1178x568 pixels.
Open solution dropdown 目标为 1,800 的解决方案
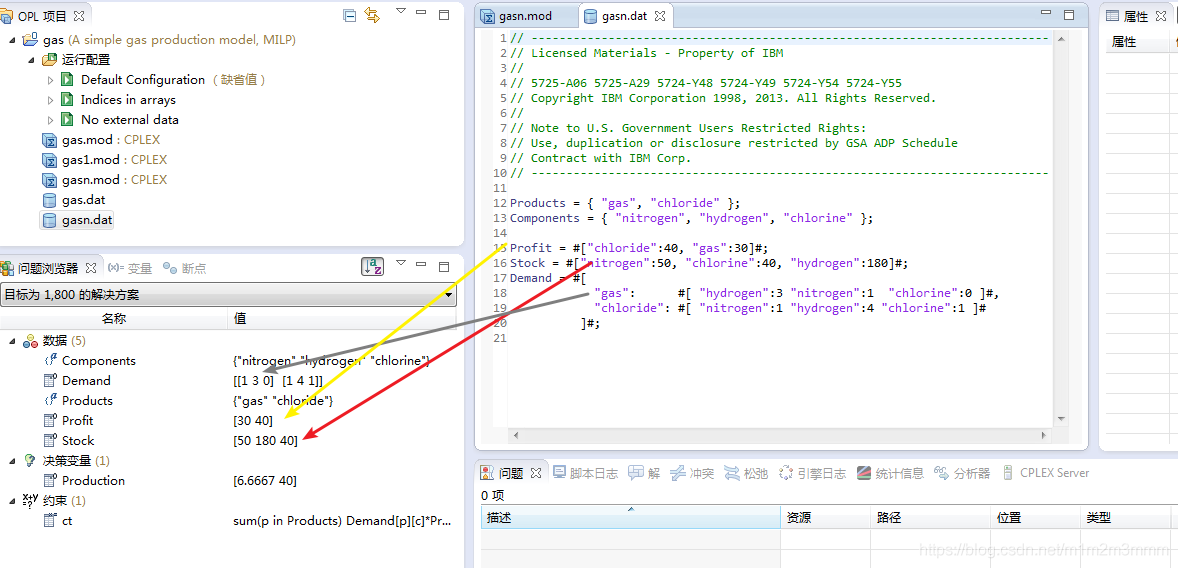pos(228,295)
